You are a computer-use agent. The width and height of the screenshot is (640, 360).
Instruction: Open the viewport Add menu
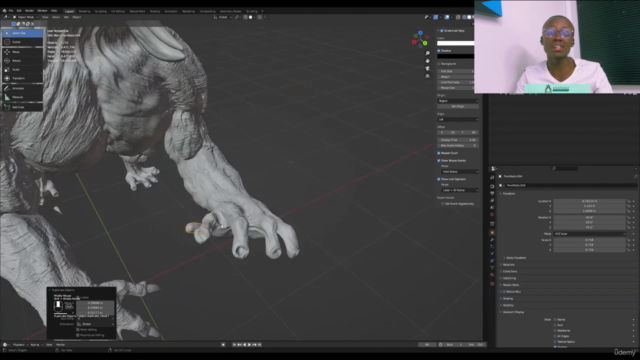(x=66, y=17)
